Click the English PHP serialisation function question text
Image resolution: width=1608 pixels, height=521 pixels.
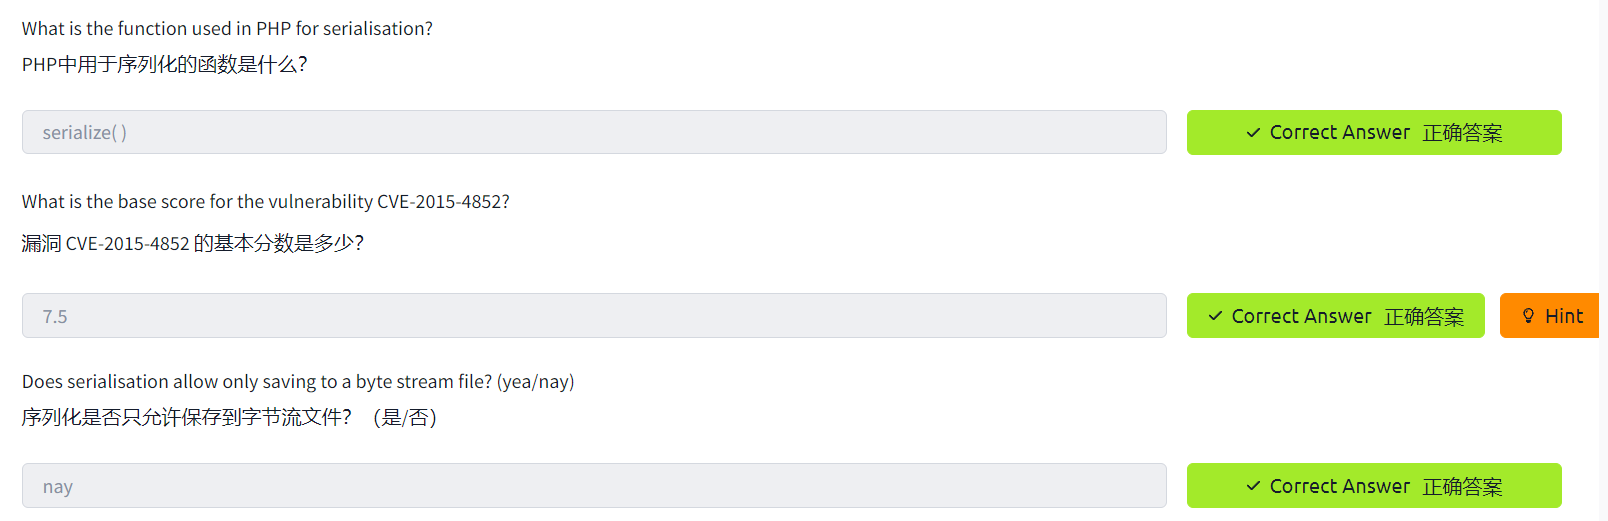[x=227, y=29]
